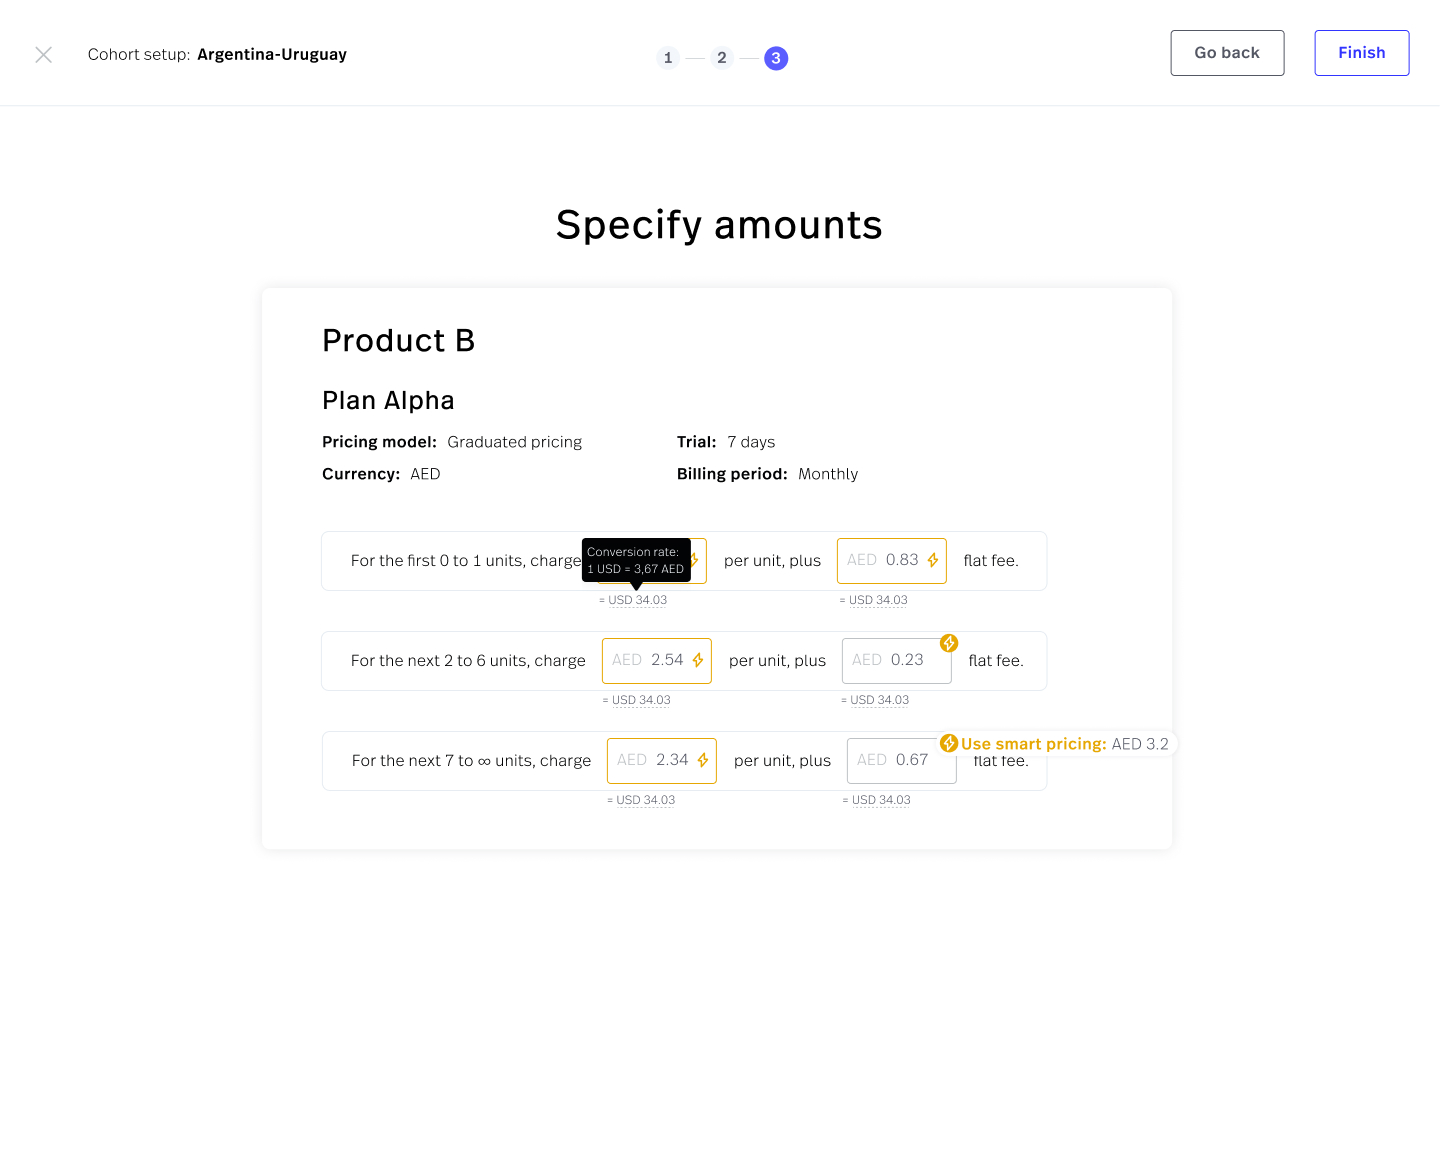Jump to step 2 in the progress indicator

tap(722, 58)
